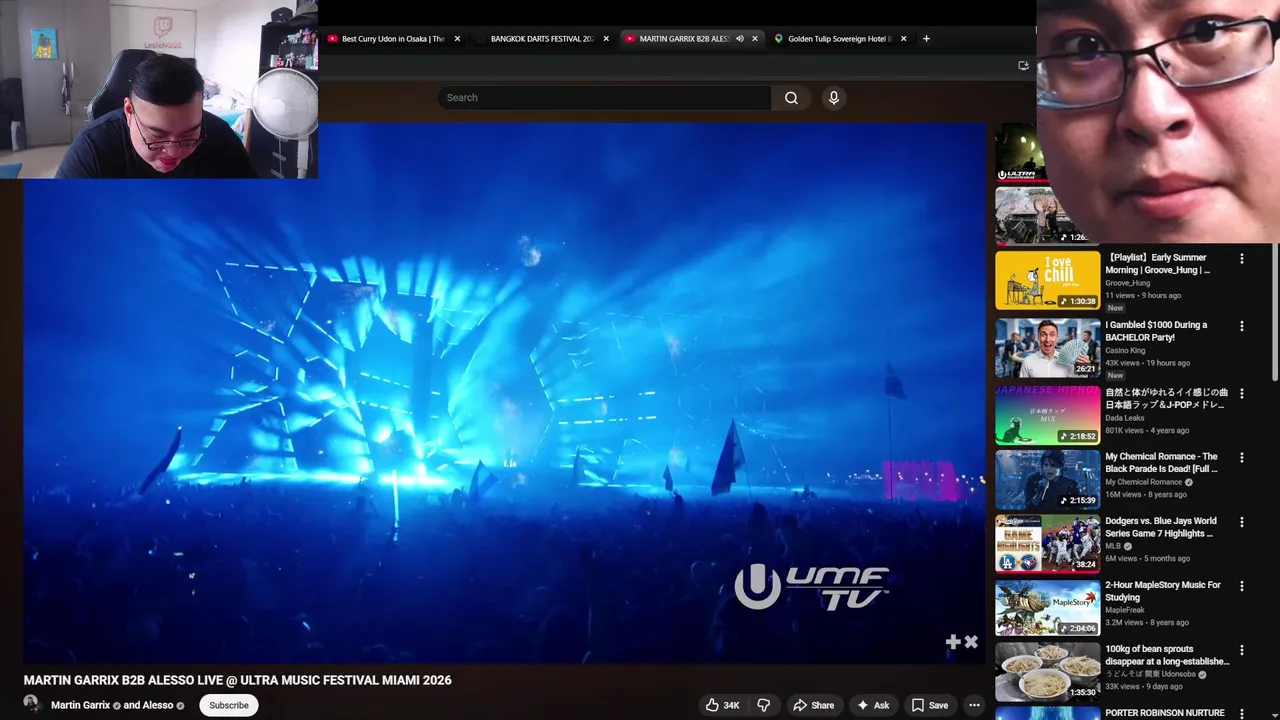Open a new browser tab
Image resolution: width=1280 pixels, height=720 pixels.
click(x=926, y=39)
